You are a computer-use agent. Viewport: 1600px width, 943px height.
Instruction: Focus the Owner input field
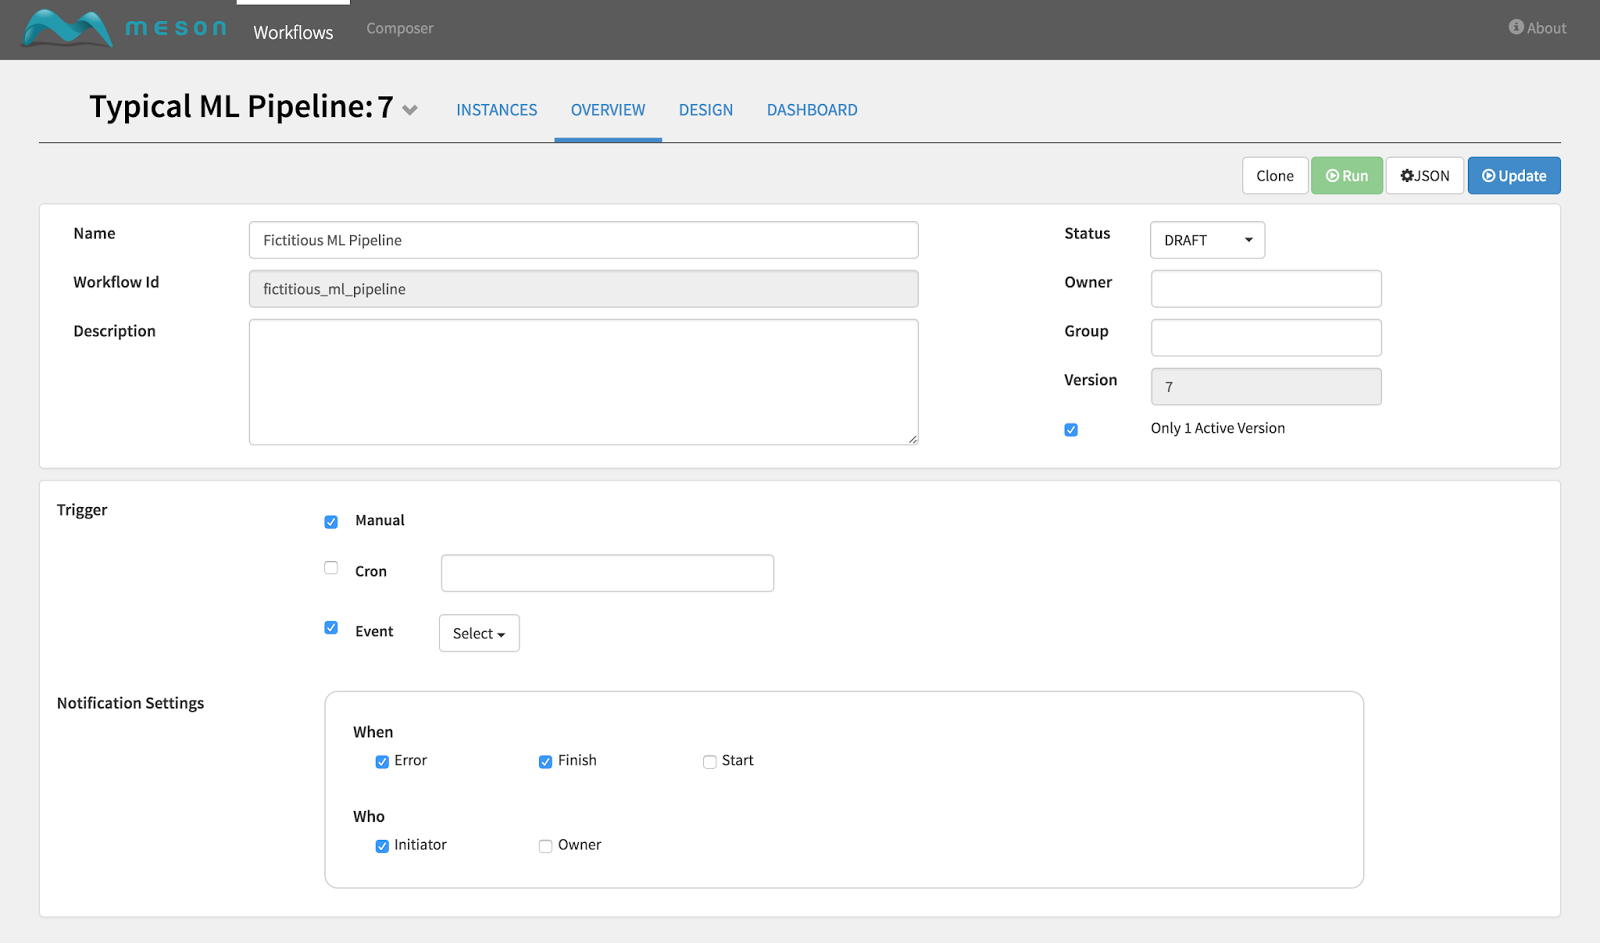(1266, 289)
